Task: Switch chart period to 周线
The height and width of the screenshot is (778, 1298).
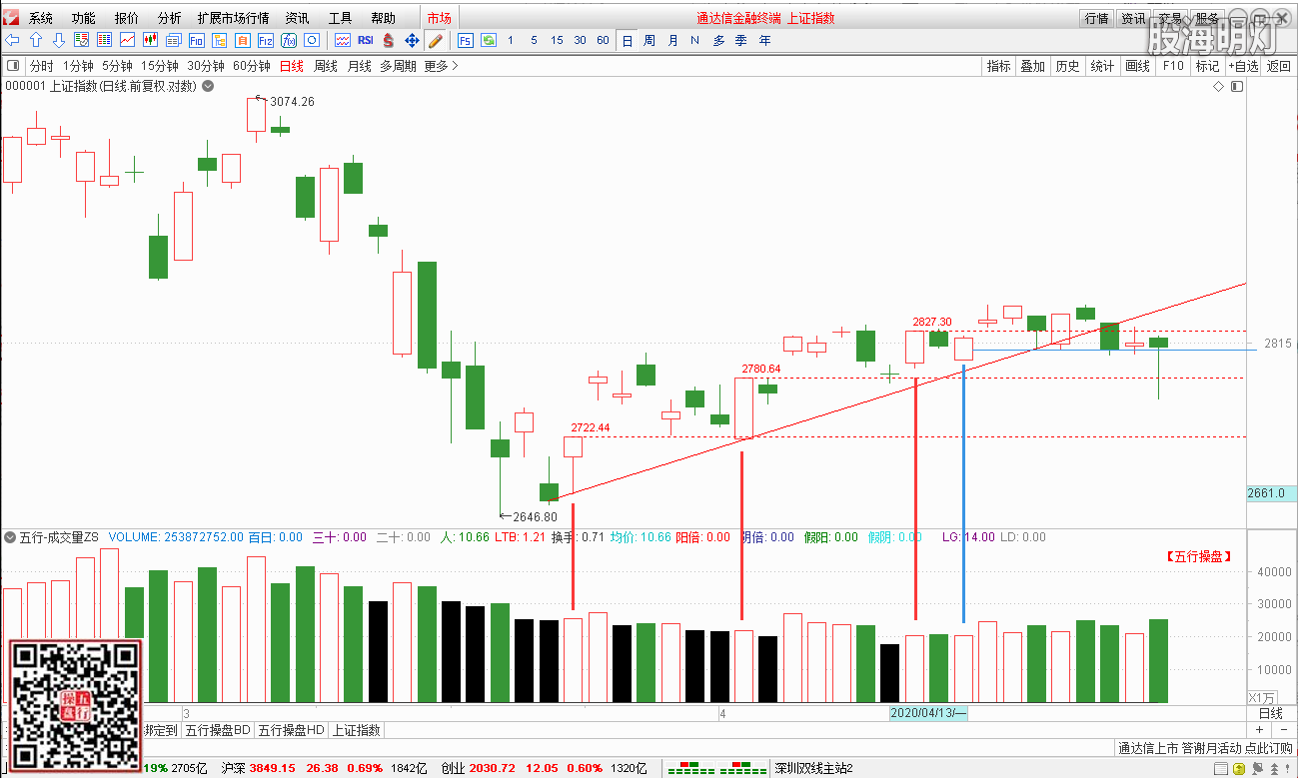Action: (x=326, y=66)
